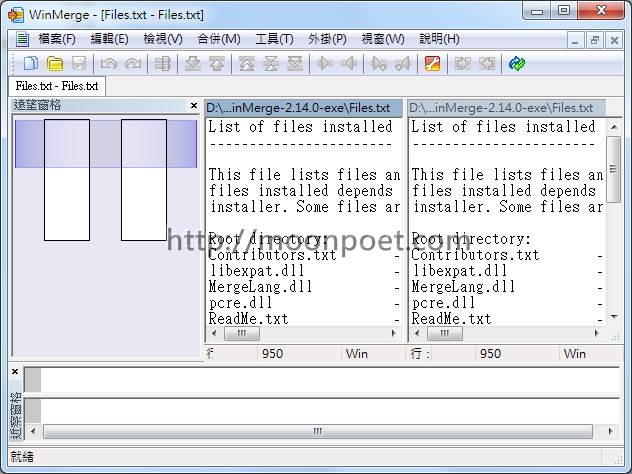Click 'libexpat.dll' line in left pane
This screenshot has width=632, height=474.
256,271
